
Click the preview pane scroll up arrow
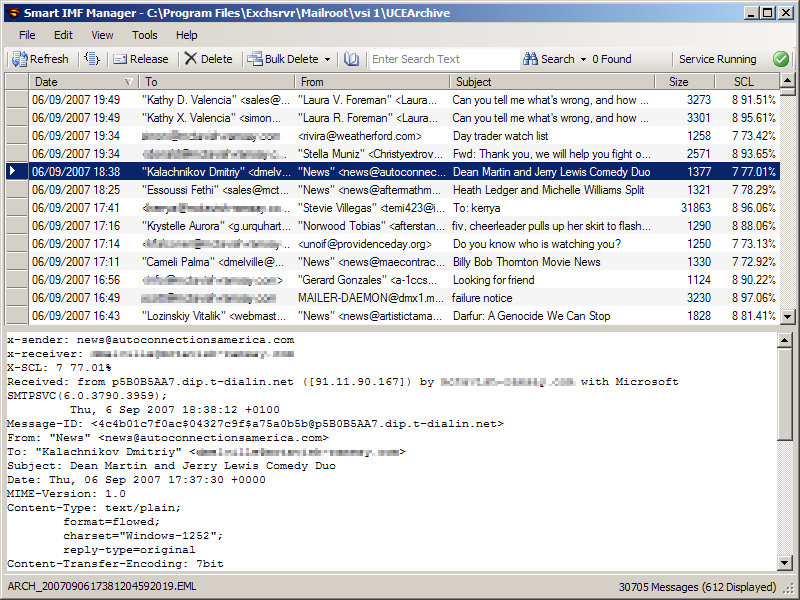pyautogui.click(x=785, y=340)
